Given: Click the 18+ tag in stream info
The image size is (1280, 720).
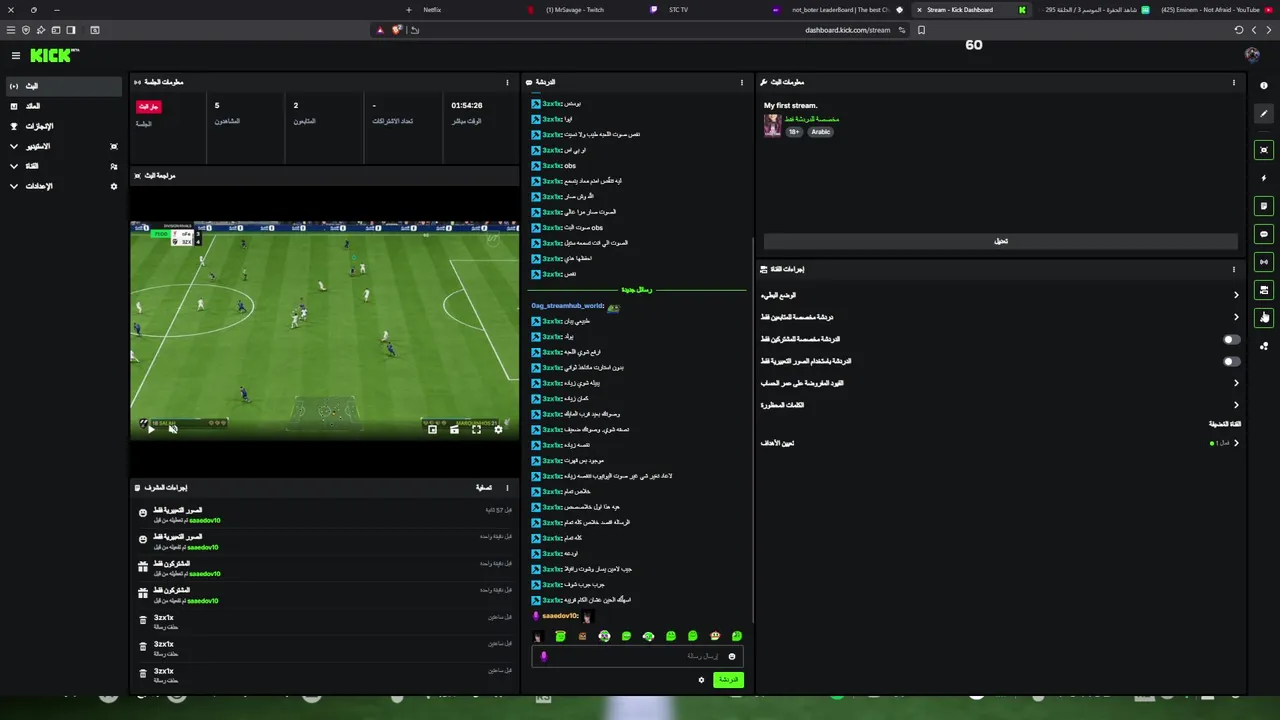Looking at the screenshot, I should point(794,132).
